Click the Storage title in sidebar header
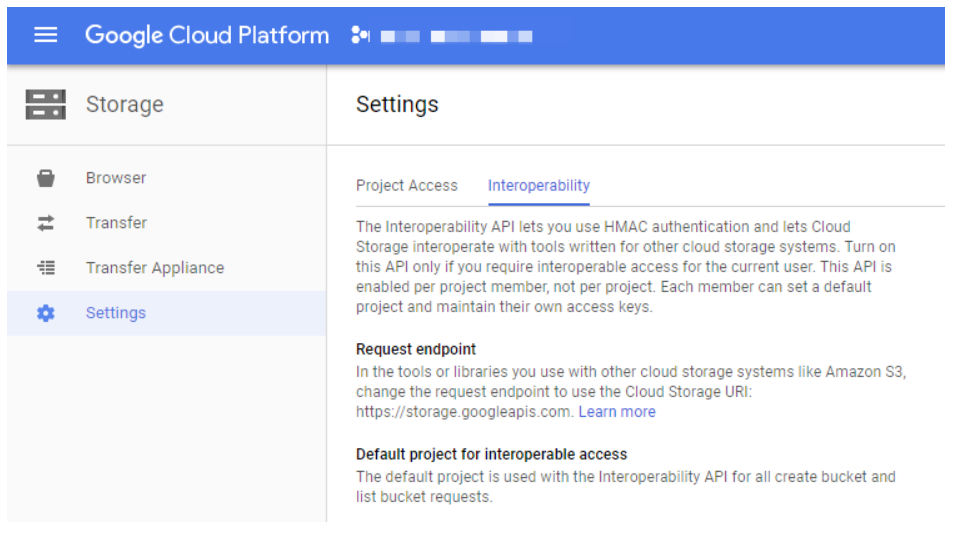 click(x=125, y=104)
